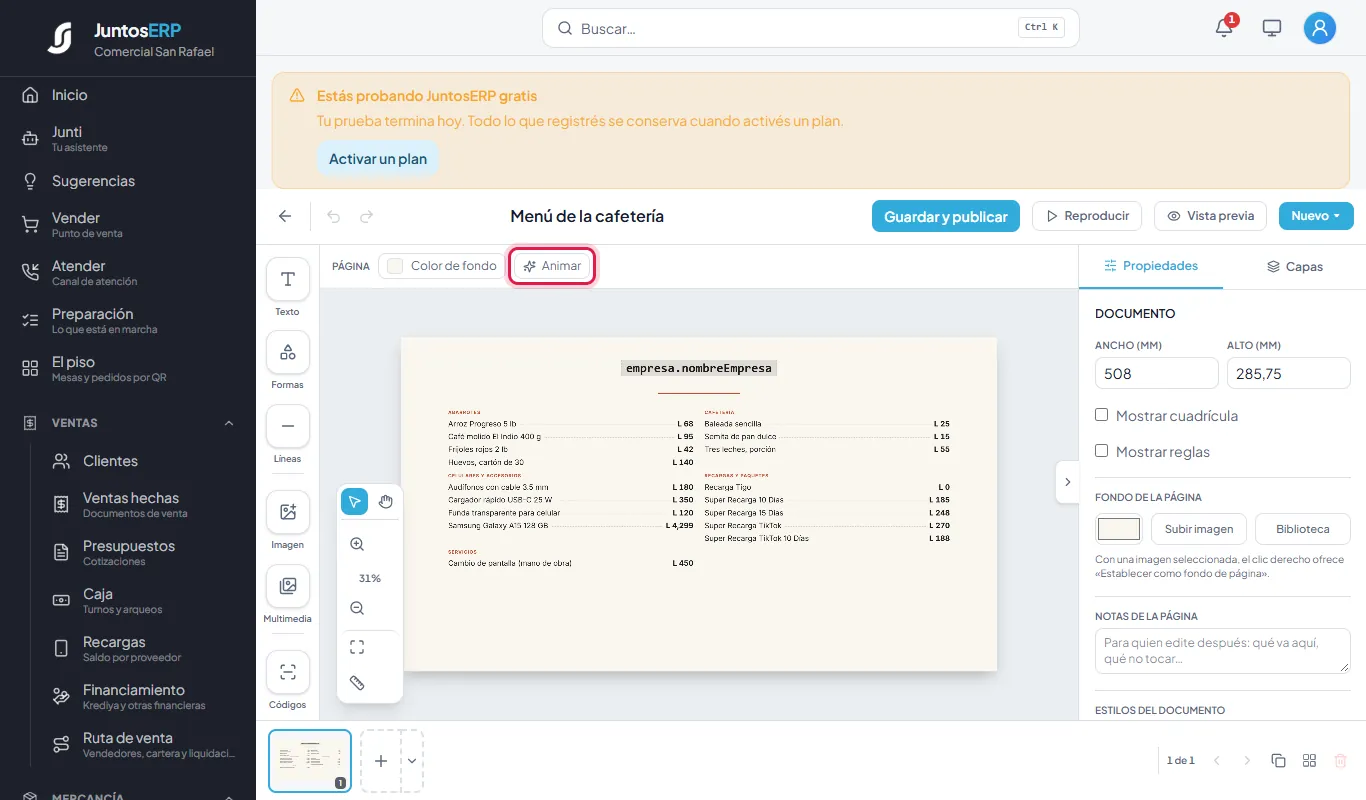1366x800 pixels.
Task: Enable Mostrar reglas checkbox
Action: pos(1101,451)
